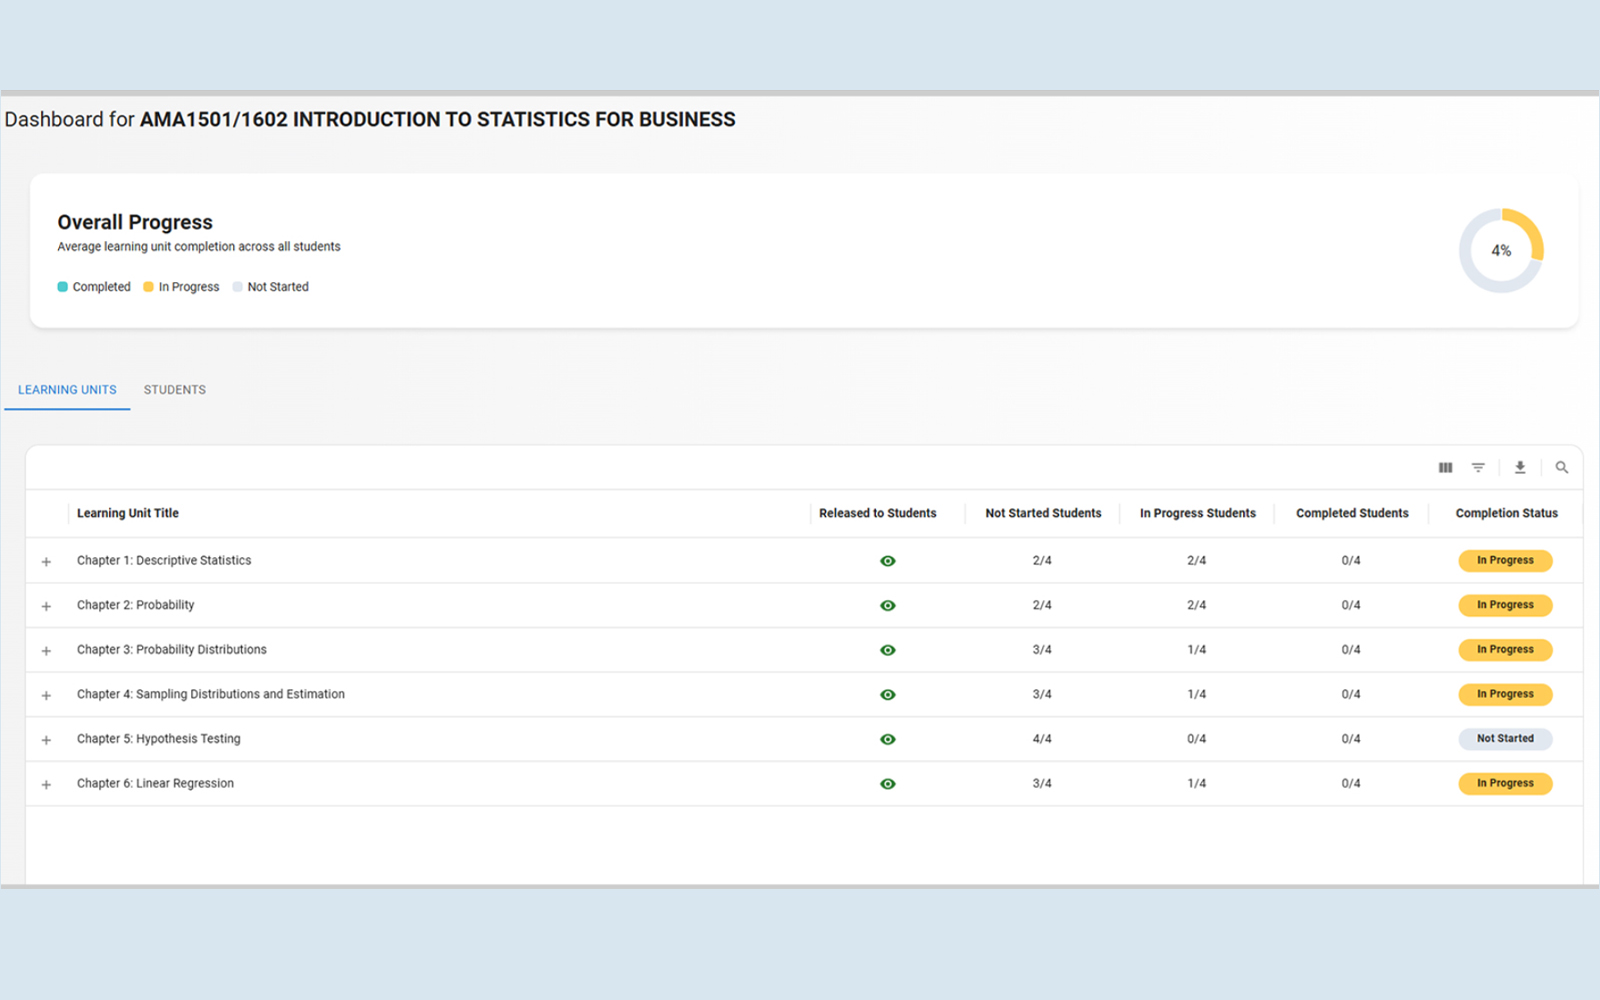Click In Progress badge for Chapter 4
1600x1000 pixels.
tap(1505, 694)
